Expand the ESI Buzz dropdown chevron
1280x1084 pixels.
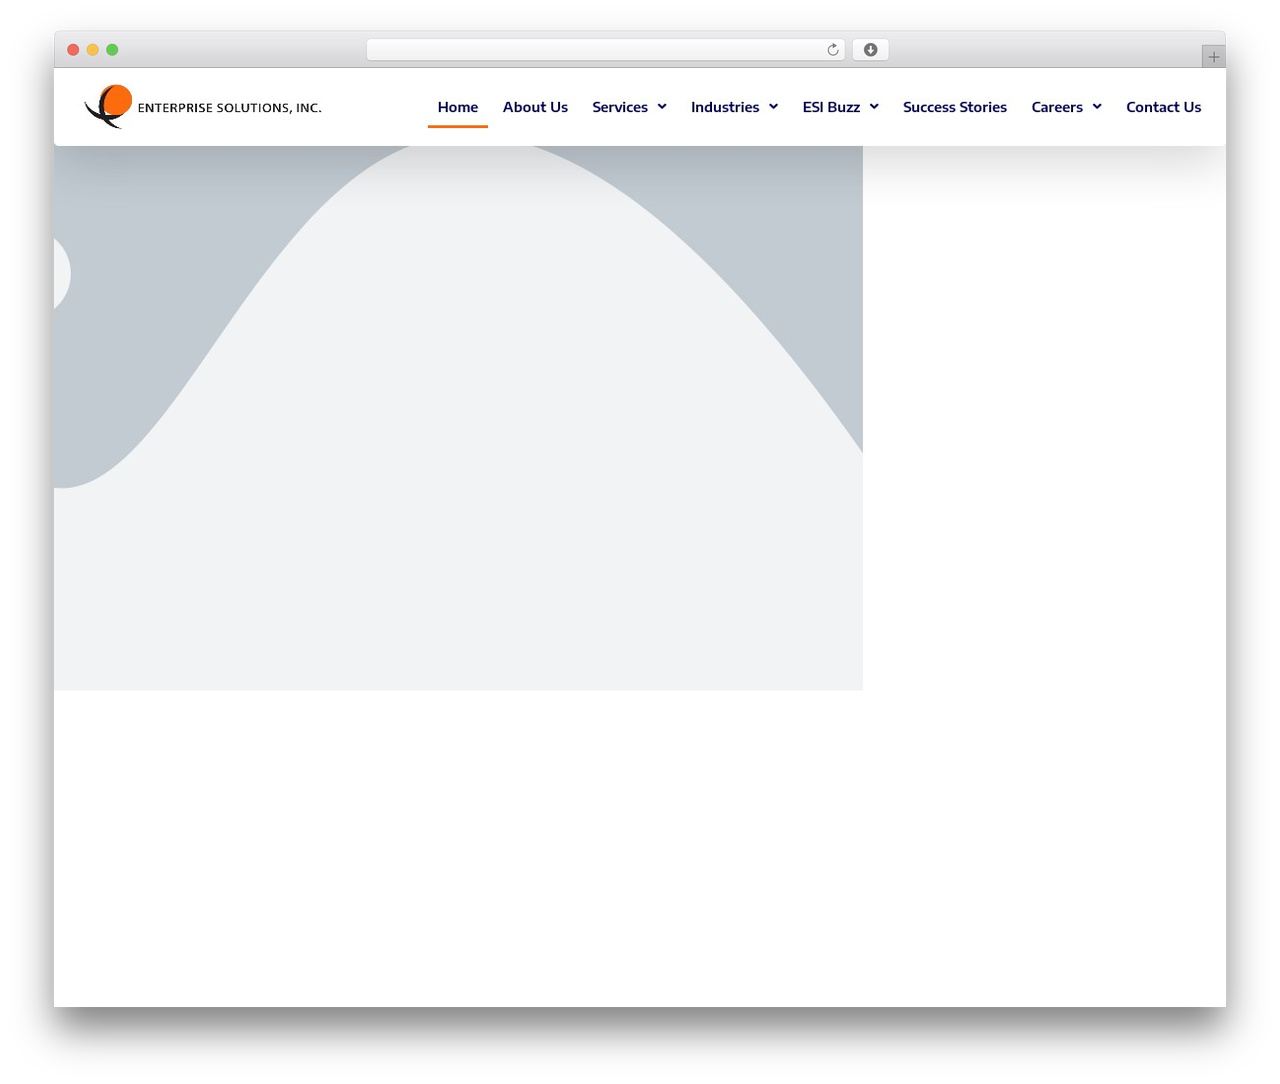pyautogui.click(x=874, y=107)
